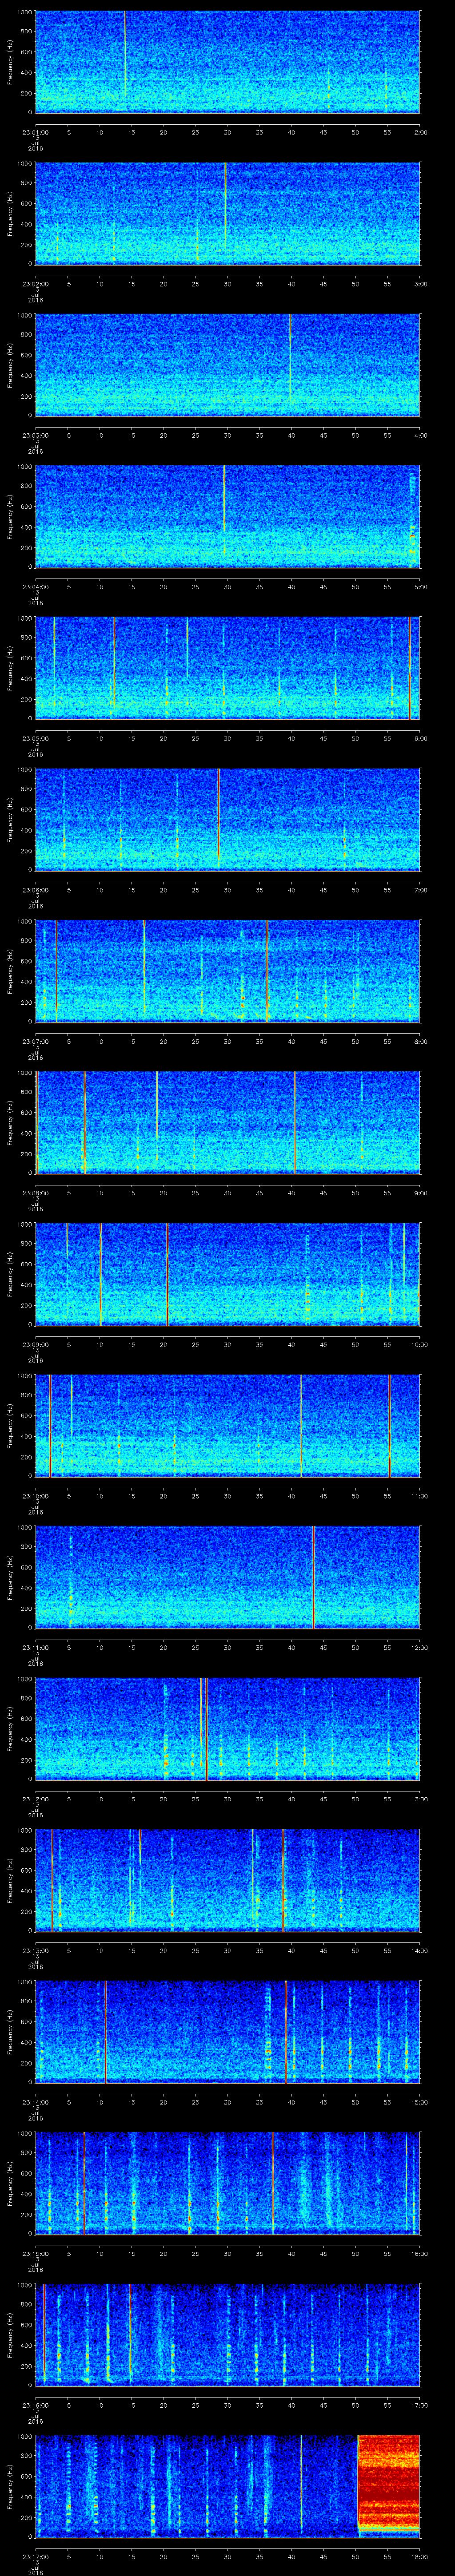
Task: Select the spectrogram panel starting at 23:05:00
Action: pos(227,668)
